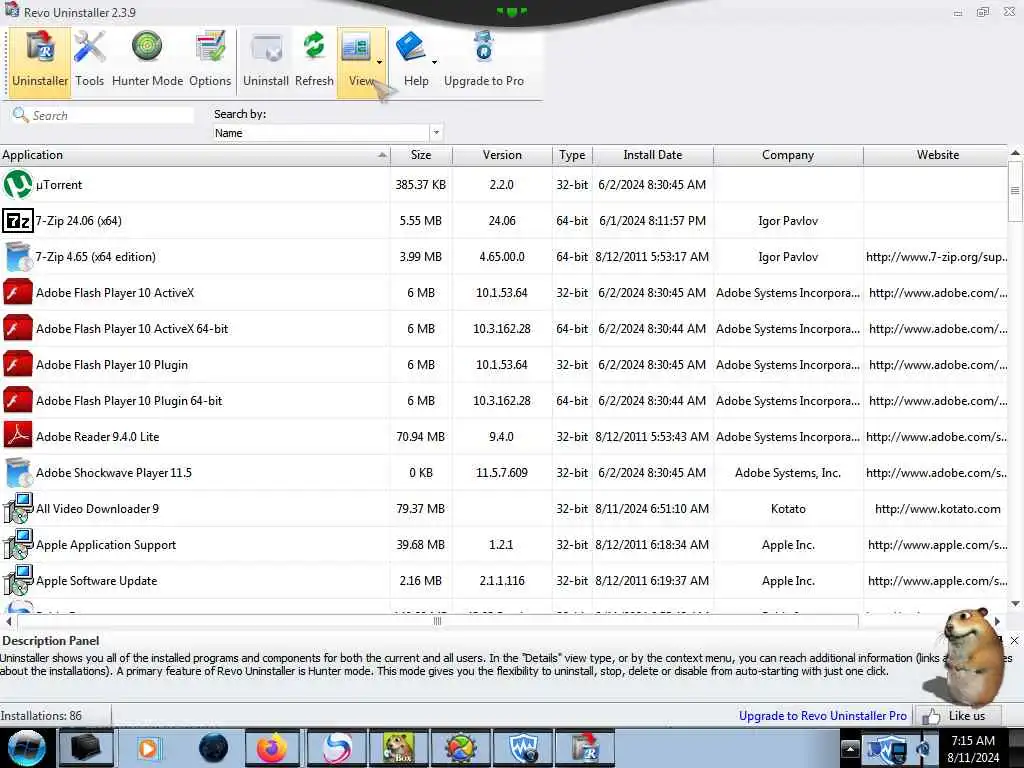Select the Apple Software Update icon
The width and height of the screenshot is (1024, 768).
(18, 581)
